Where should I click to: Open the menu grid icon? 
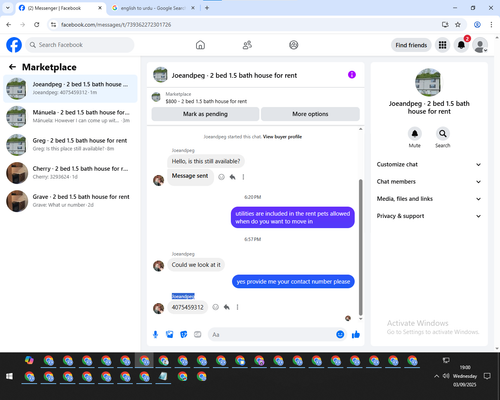(x=442, y=45)
